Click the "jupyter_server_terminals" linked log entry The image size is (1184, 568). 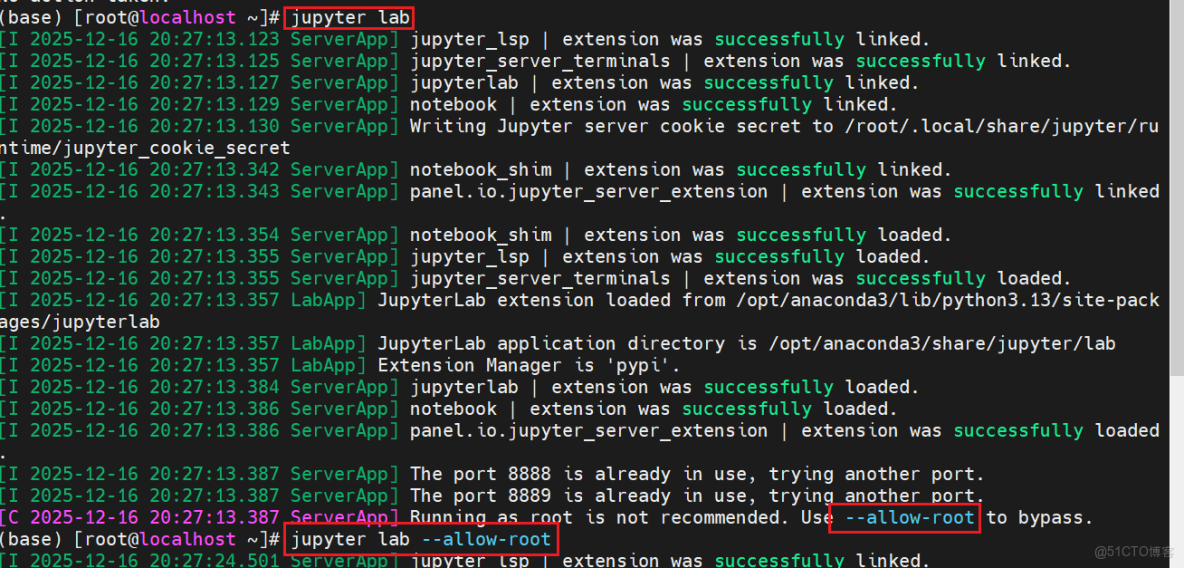(540, 61)
